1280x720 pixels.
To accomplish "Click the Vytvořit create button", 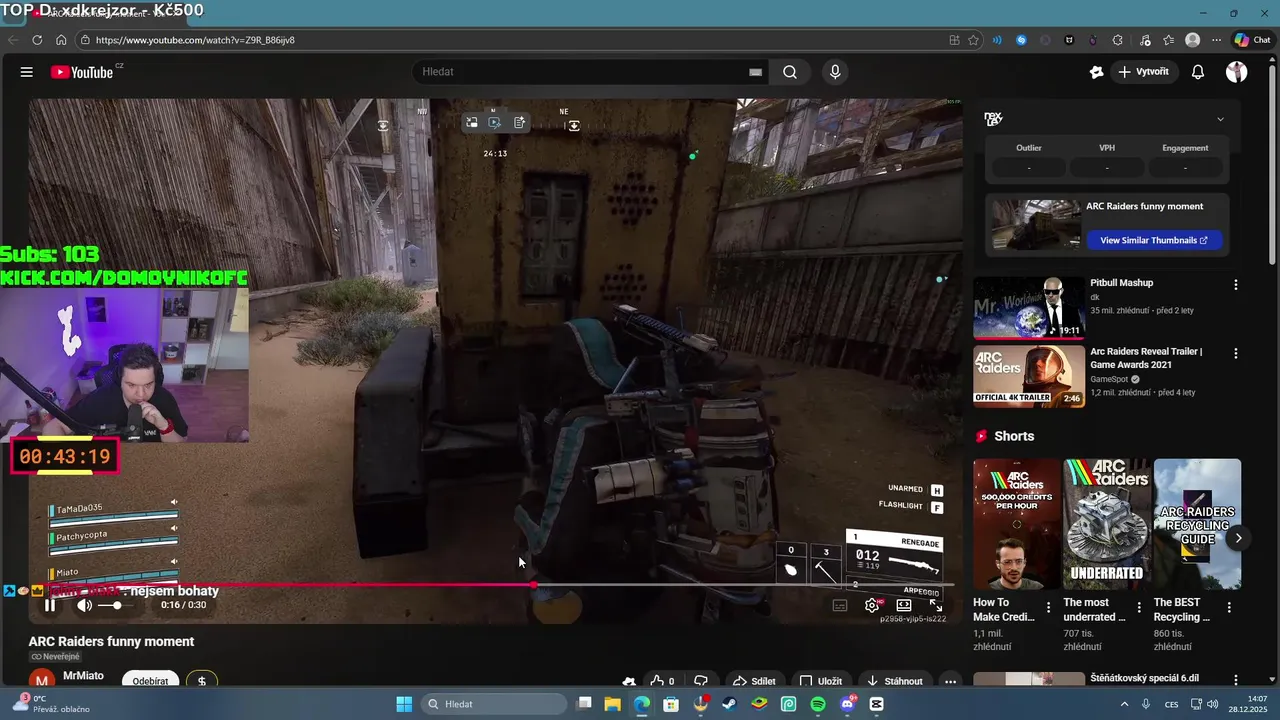I will pyautogui.click(x=1144, y=72).
